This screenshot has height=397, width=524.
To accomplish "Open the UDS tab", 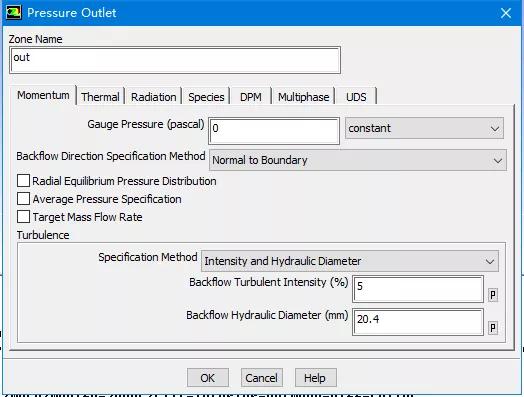I will point(356,97).
